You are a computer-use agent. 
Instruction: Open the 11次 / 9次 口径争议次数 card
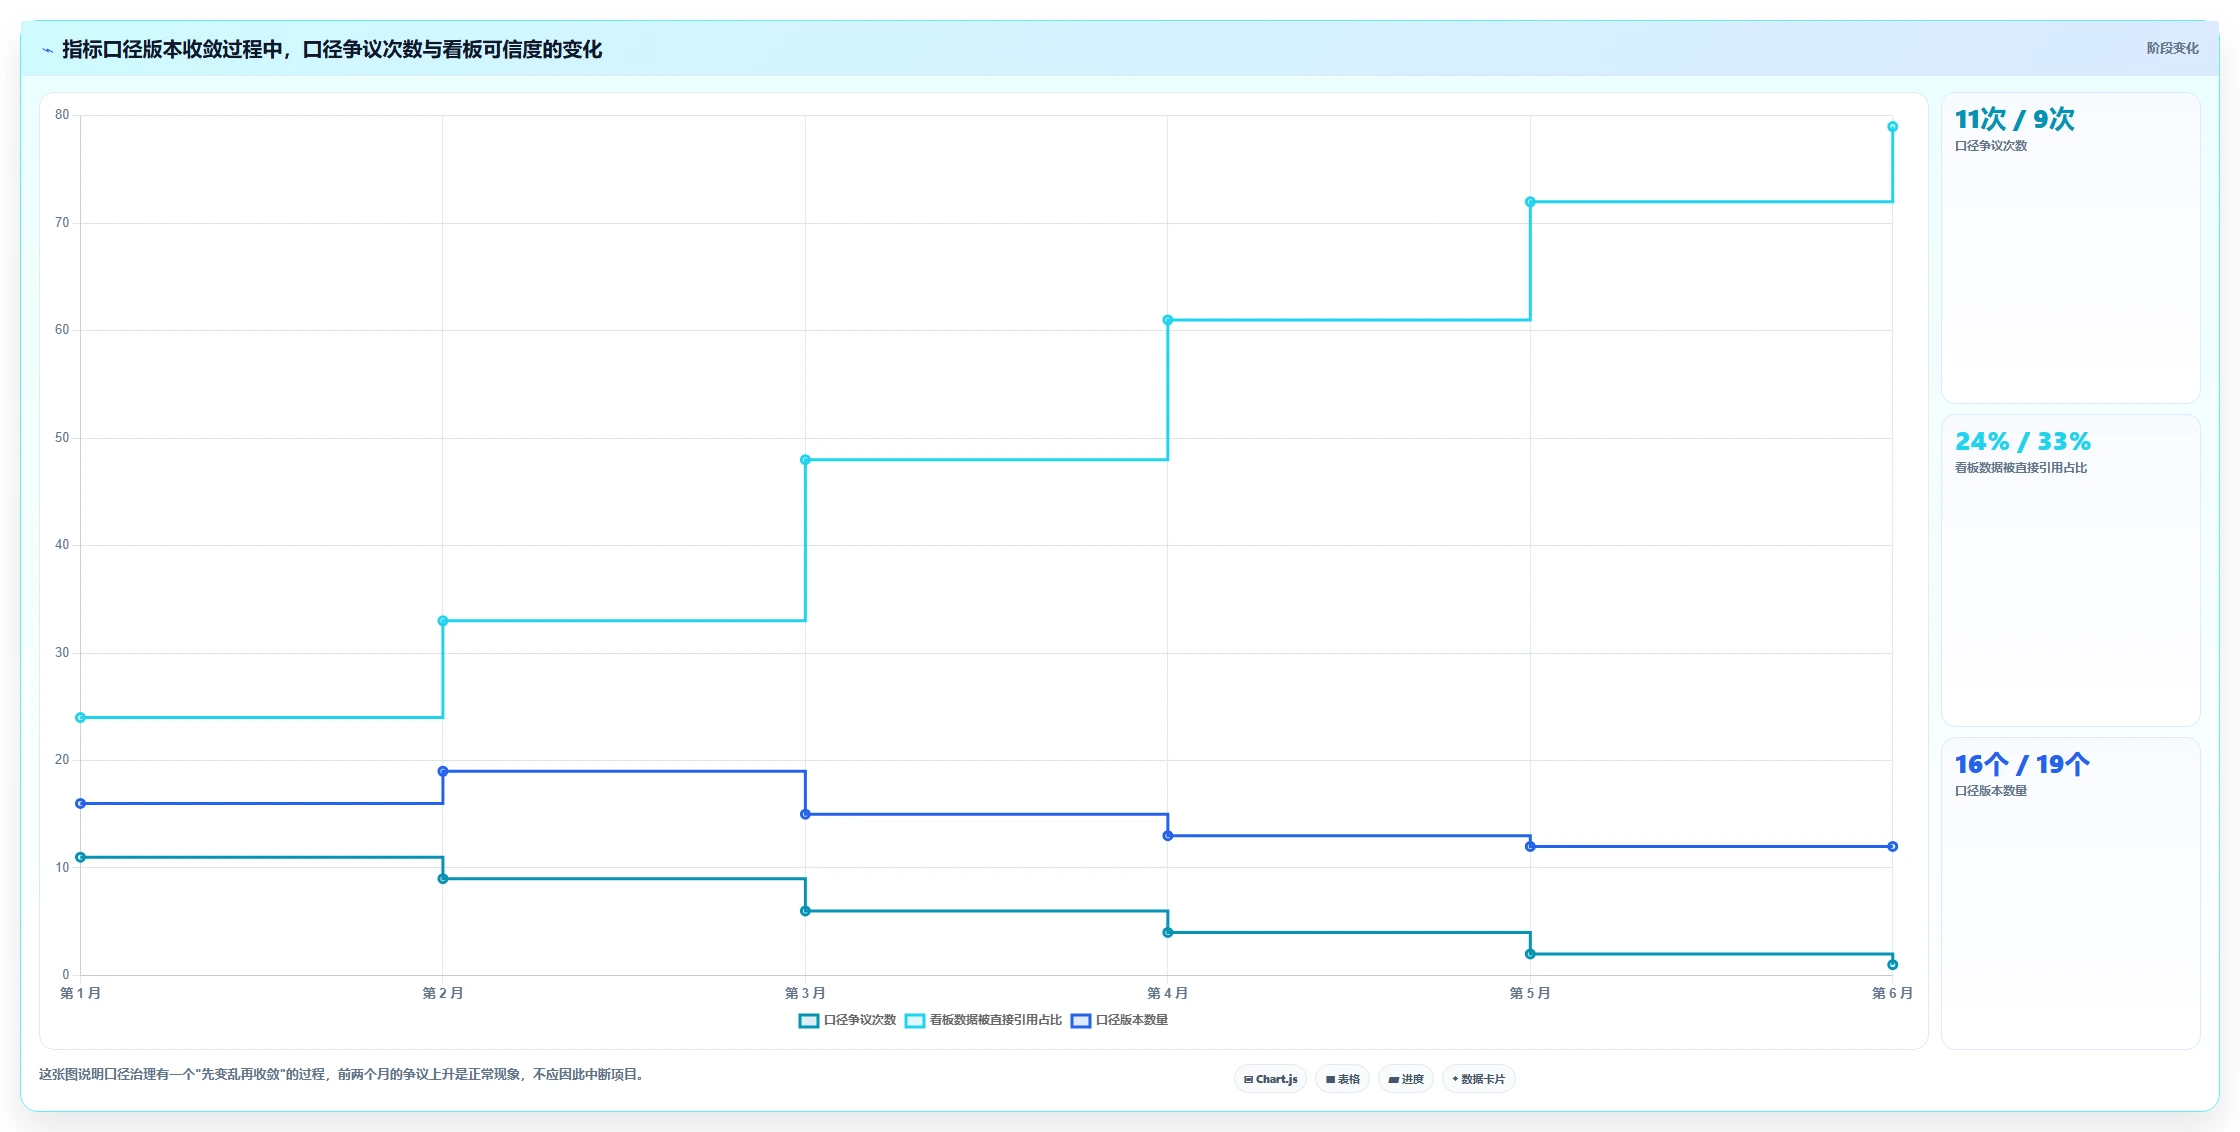(x=2070, y=248)
